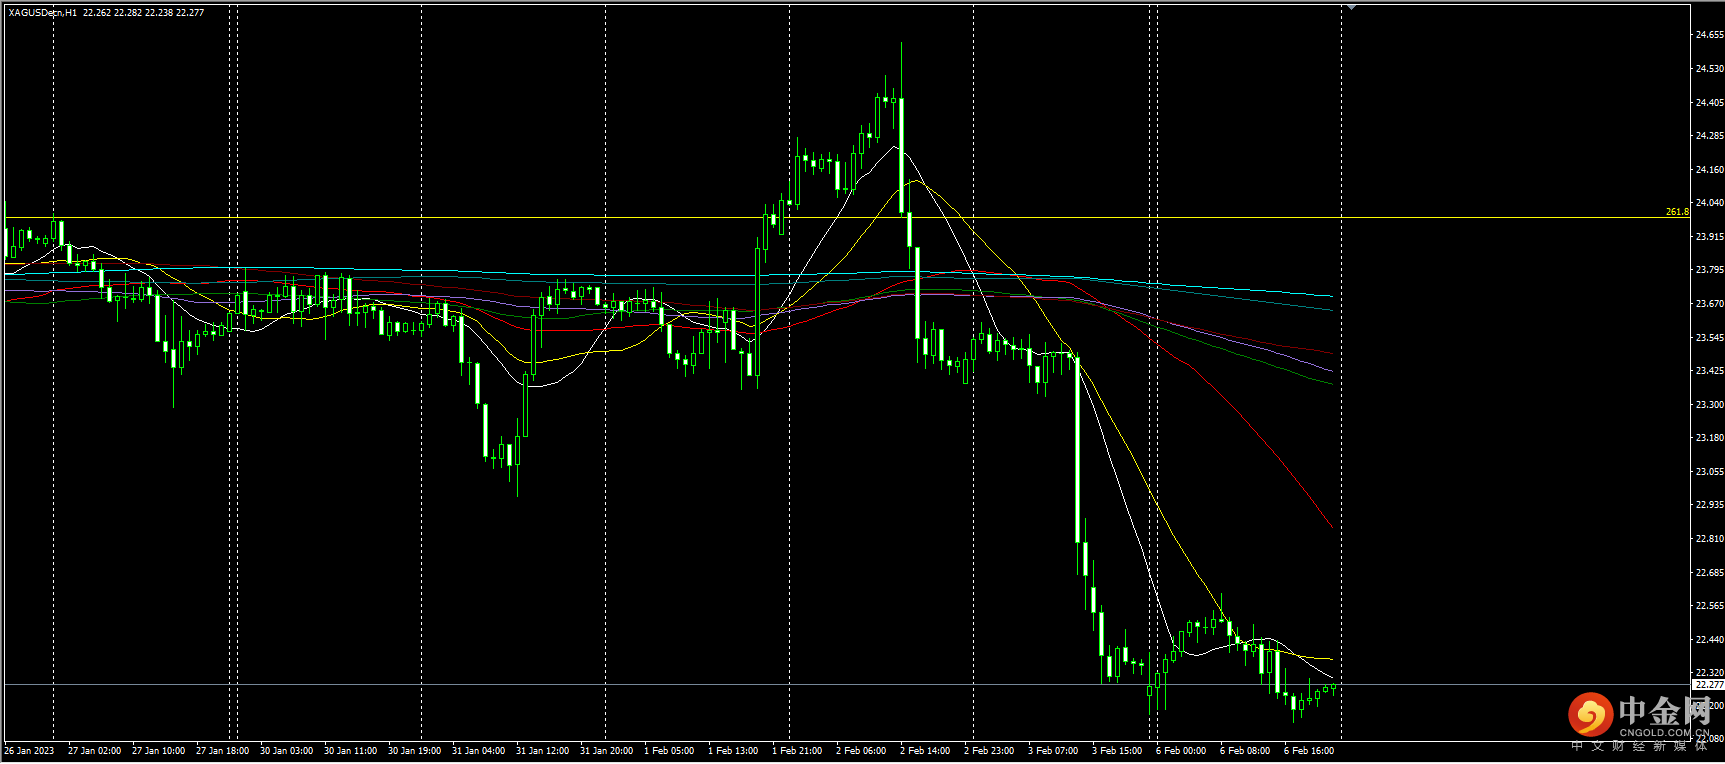Click the 1 Feb 21:00 time label
Viewport: 1725px width, 764px height.
[x=797, y=751]
